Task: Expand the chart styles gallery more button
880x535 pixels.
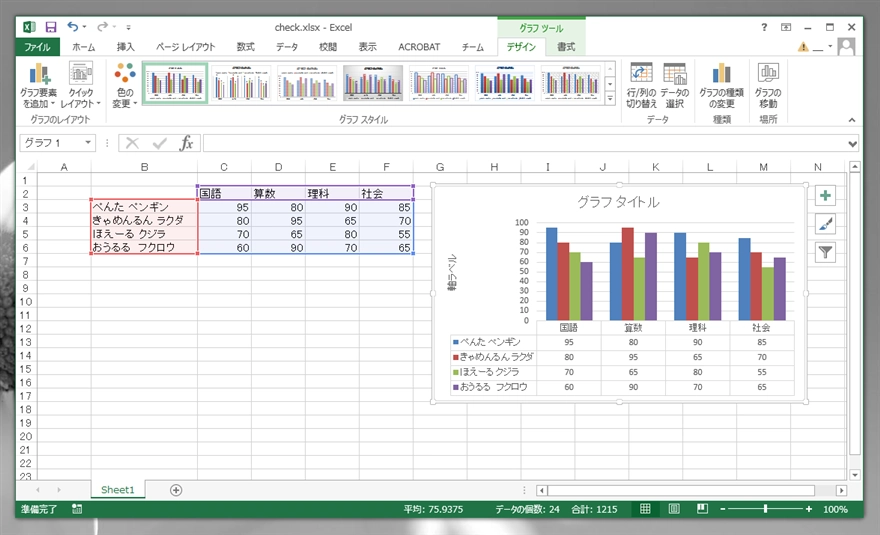Action: [610, 98]
